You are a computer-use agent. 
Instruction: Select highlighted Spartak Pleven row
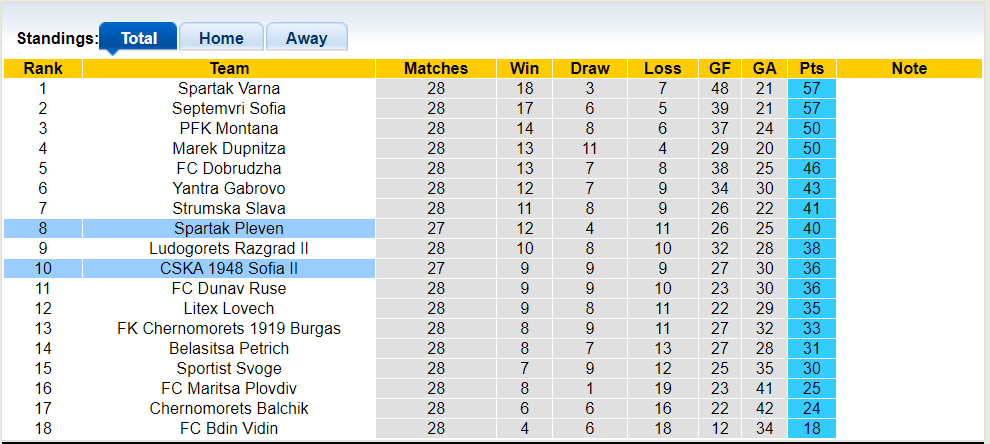coord(229,228)
